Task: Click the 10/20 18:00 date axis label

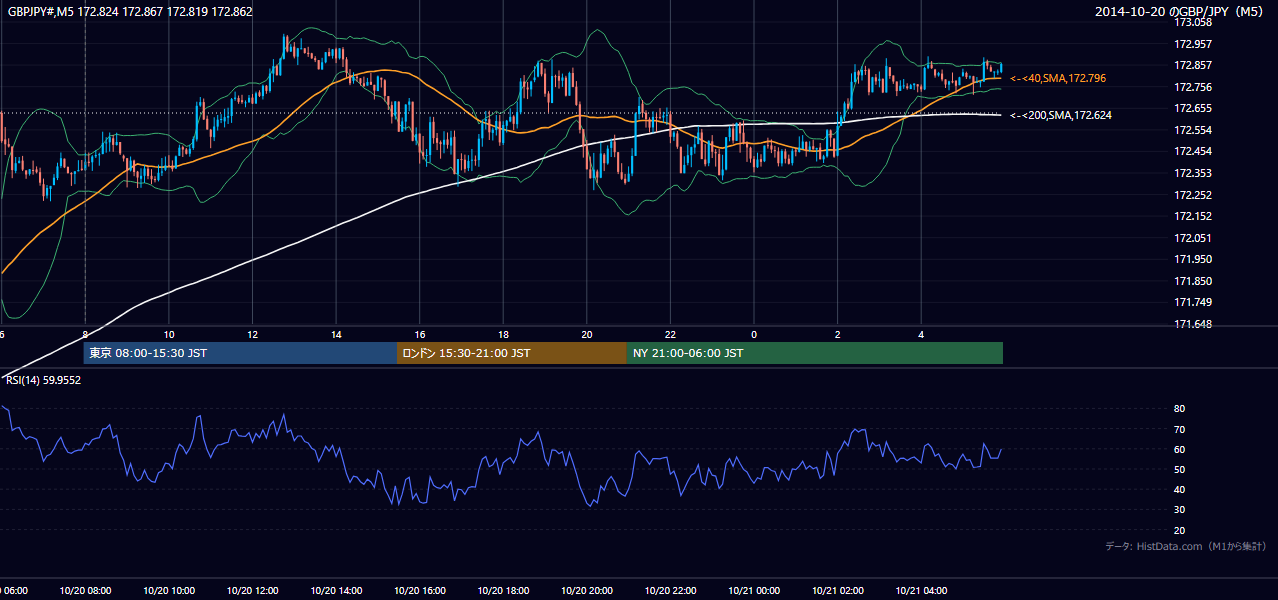Action: pyautogui.click(x=503, y=591)
